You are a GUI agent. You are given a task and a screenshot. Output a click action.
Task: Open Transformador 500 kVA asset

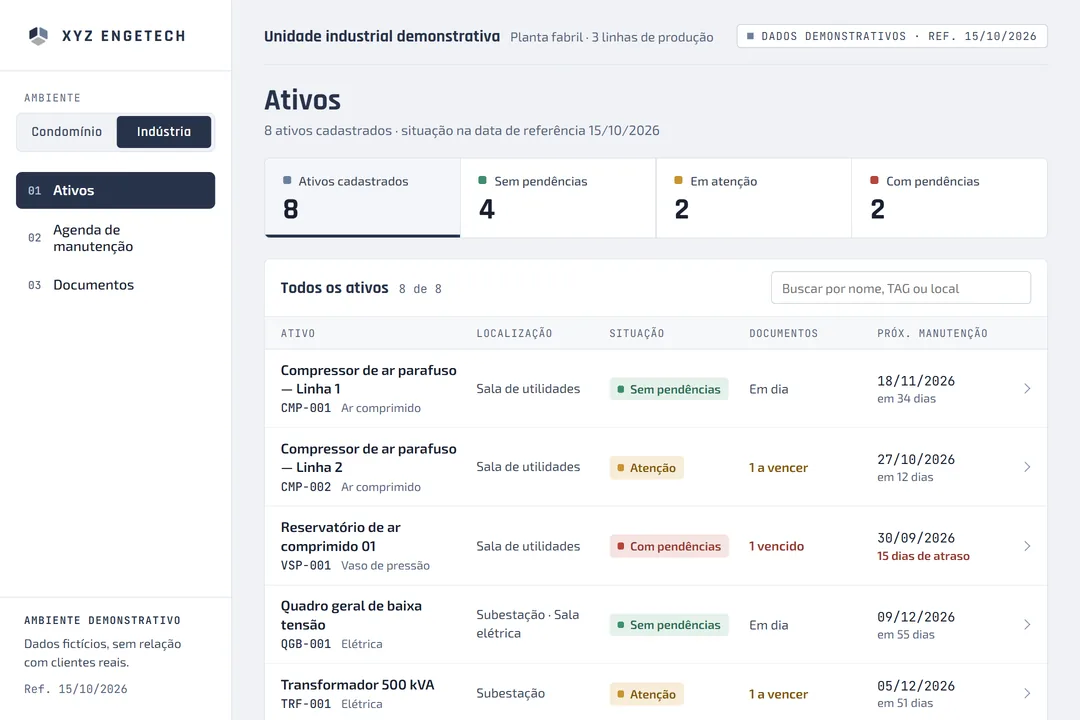(357, 685)
